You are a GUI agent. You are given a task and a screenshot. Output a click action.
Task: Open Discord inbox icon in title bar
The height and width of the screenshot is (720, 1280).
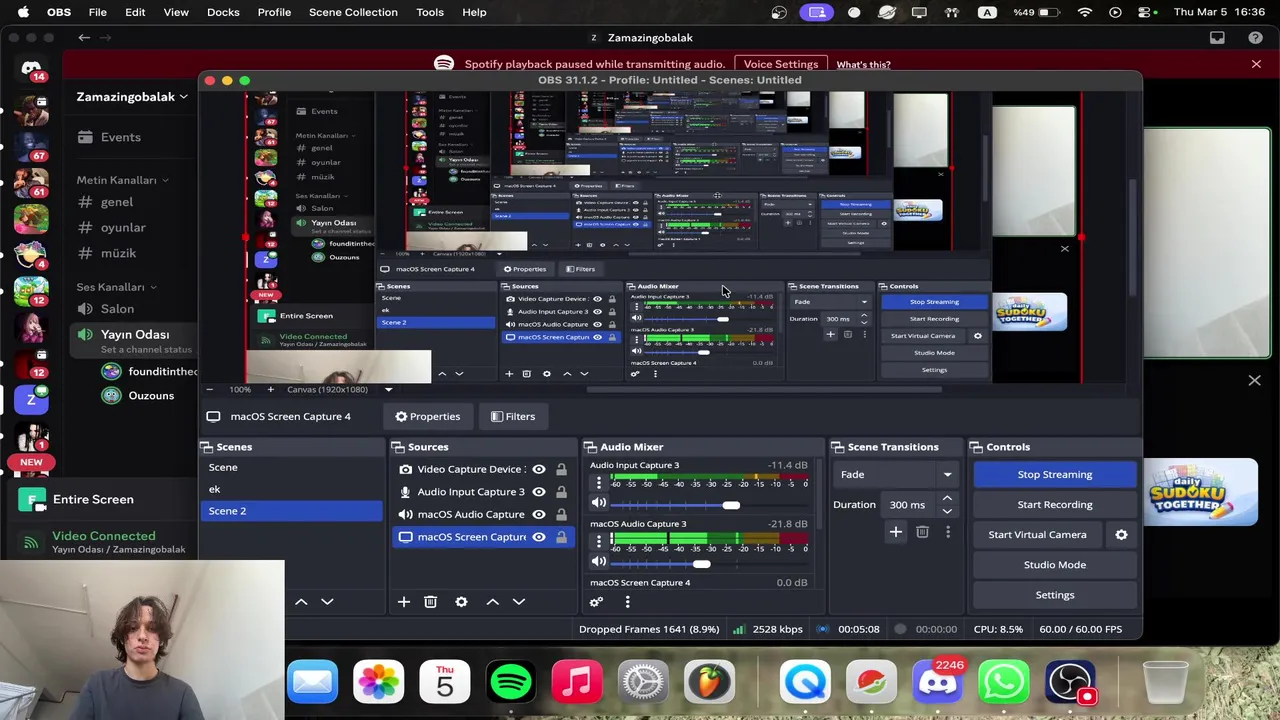click(1217, 38)
